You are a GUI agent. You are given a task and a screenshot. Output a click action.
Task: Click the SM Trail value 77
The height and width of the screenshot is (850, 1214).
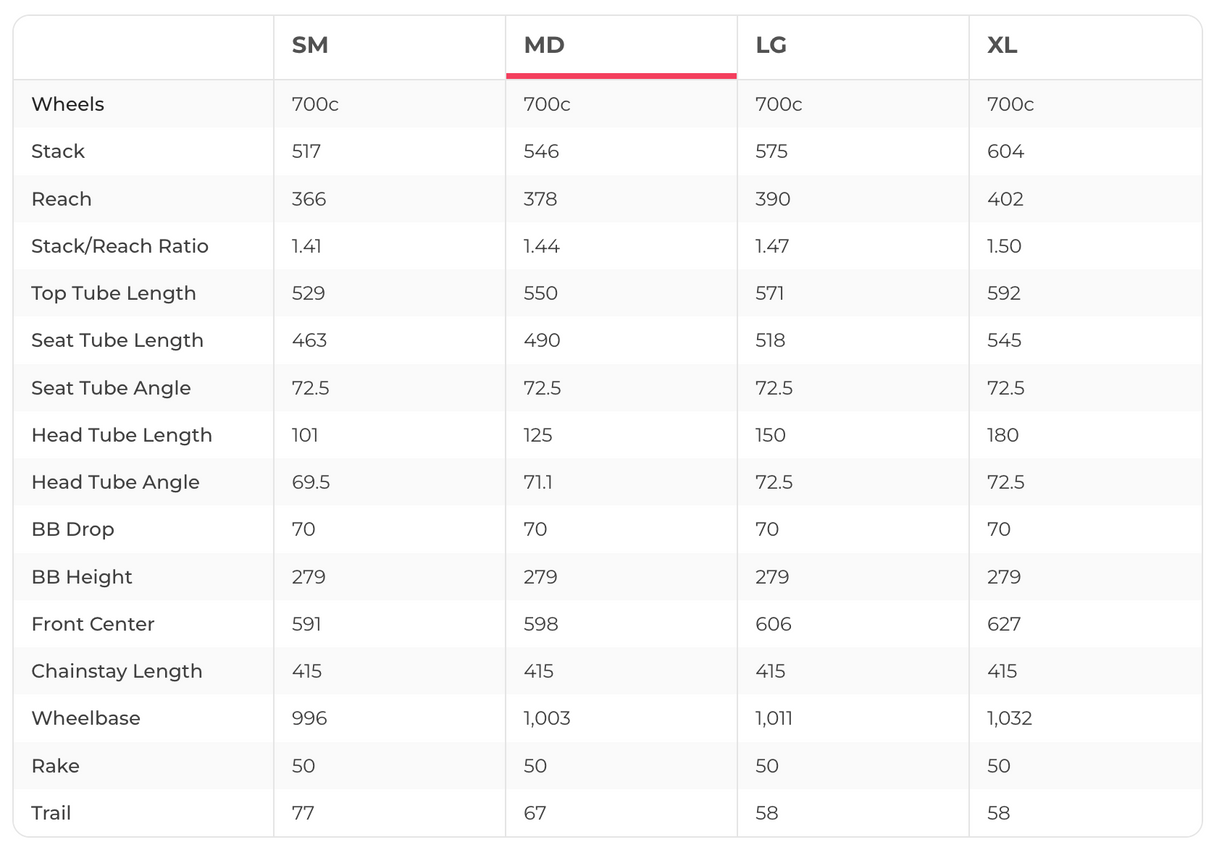tap(303, 813)
